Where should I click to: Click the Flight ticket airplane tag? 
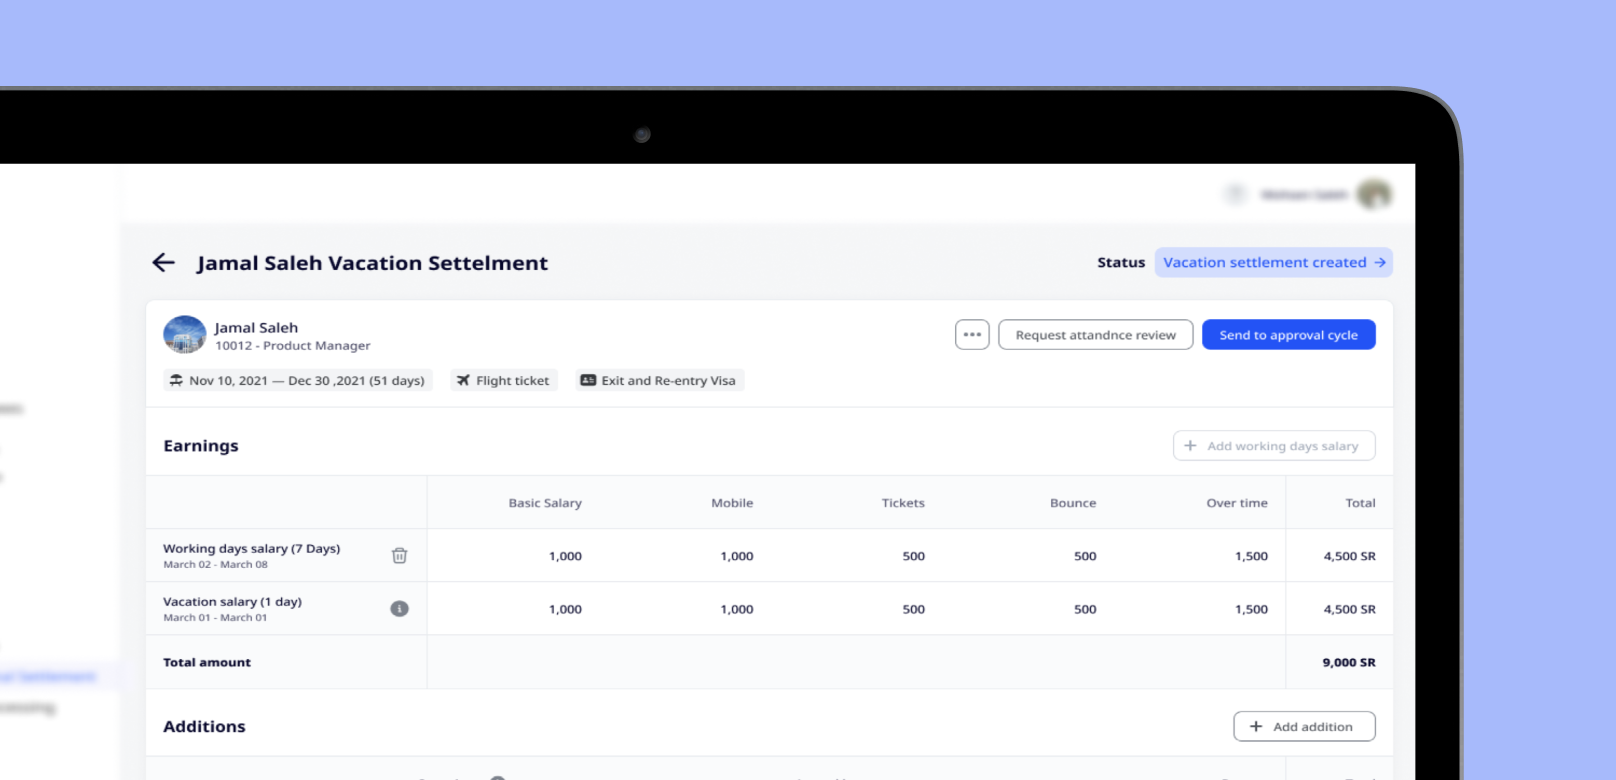coord(503,381)
